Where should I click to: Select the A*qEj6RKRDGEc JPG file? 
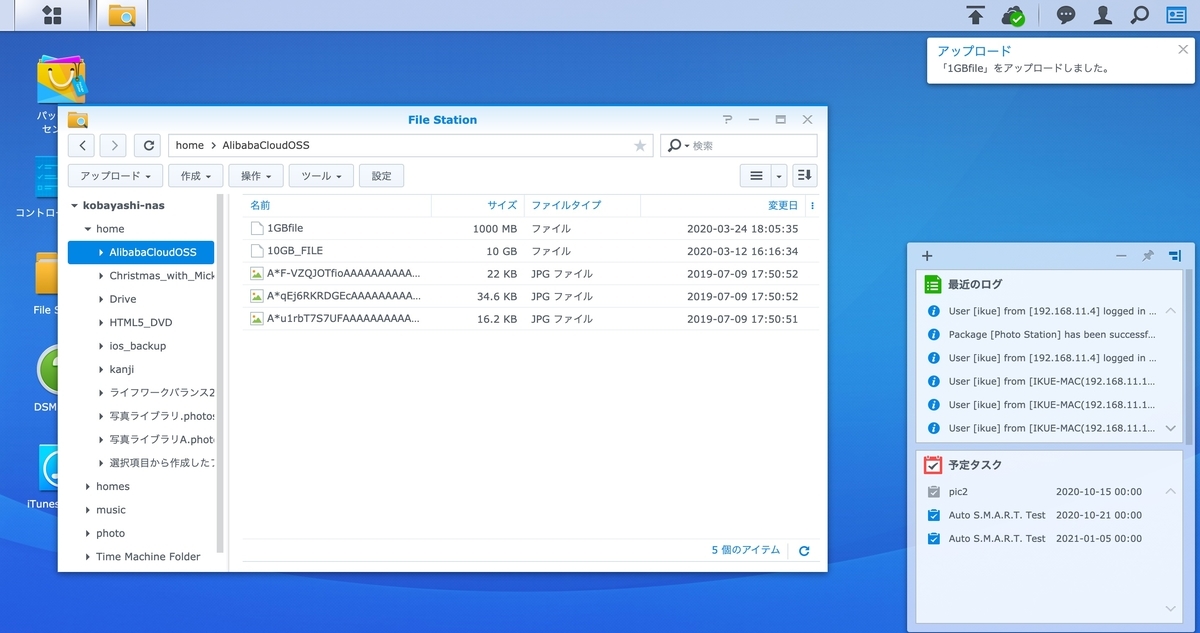[530, 296]
